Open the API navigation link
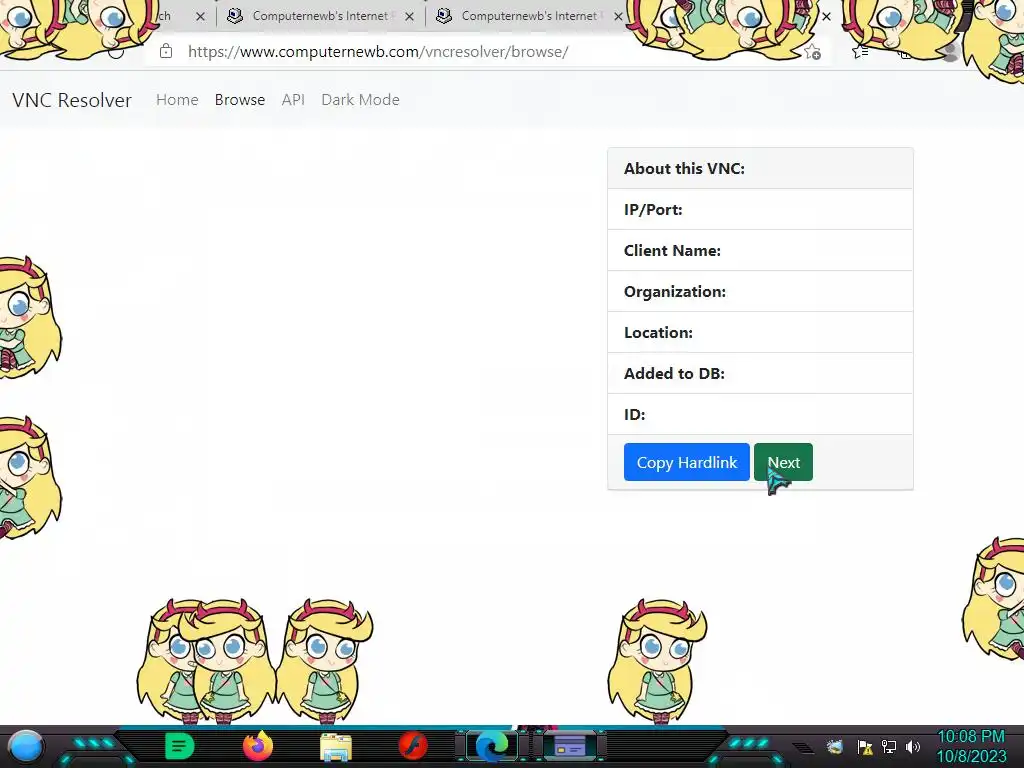Image resolution: width=1024 pixels, height=768 pixels. pyautogui.click(x=293, y=100)
